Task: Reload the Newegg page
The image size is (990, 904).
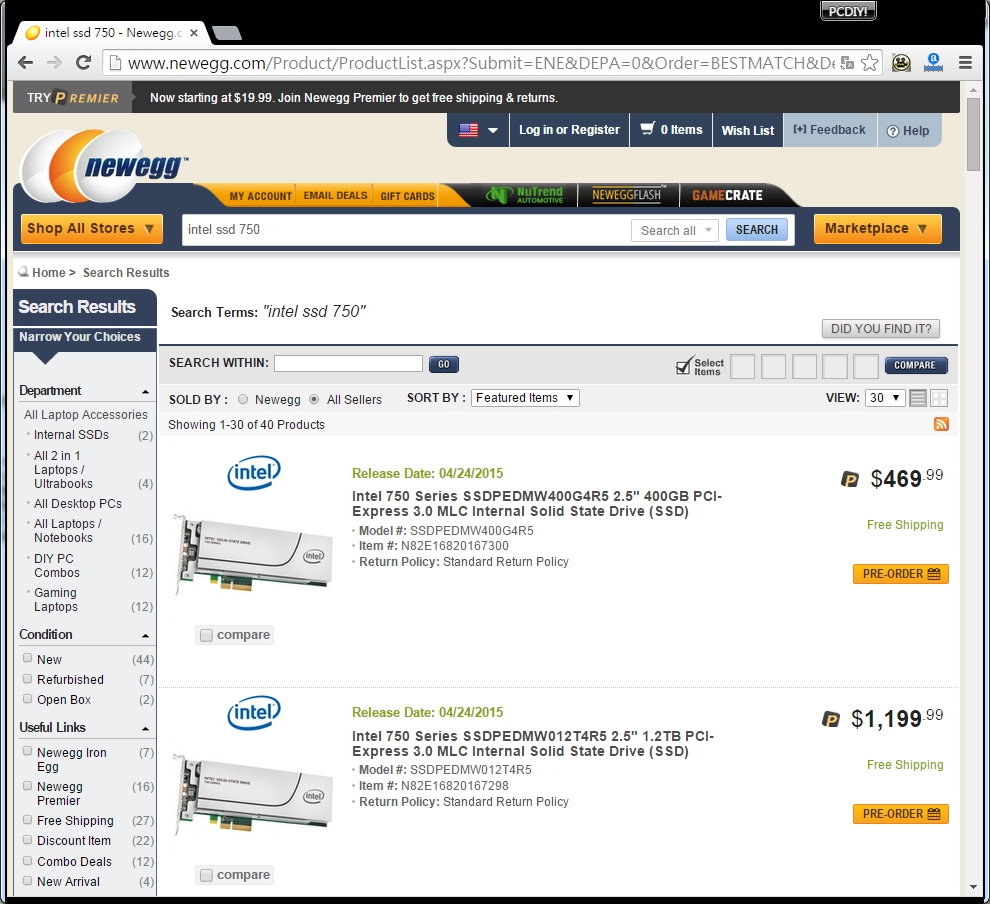Action: click(83, 62)
